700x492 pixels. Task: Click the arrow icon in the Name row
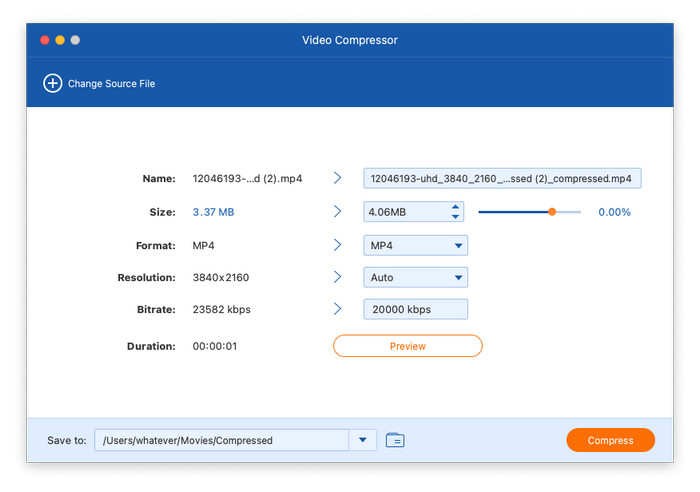[338, 178]
